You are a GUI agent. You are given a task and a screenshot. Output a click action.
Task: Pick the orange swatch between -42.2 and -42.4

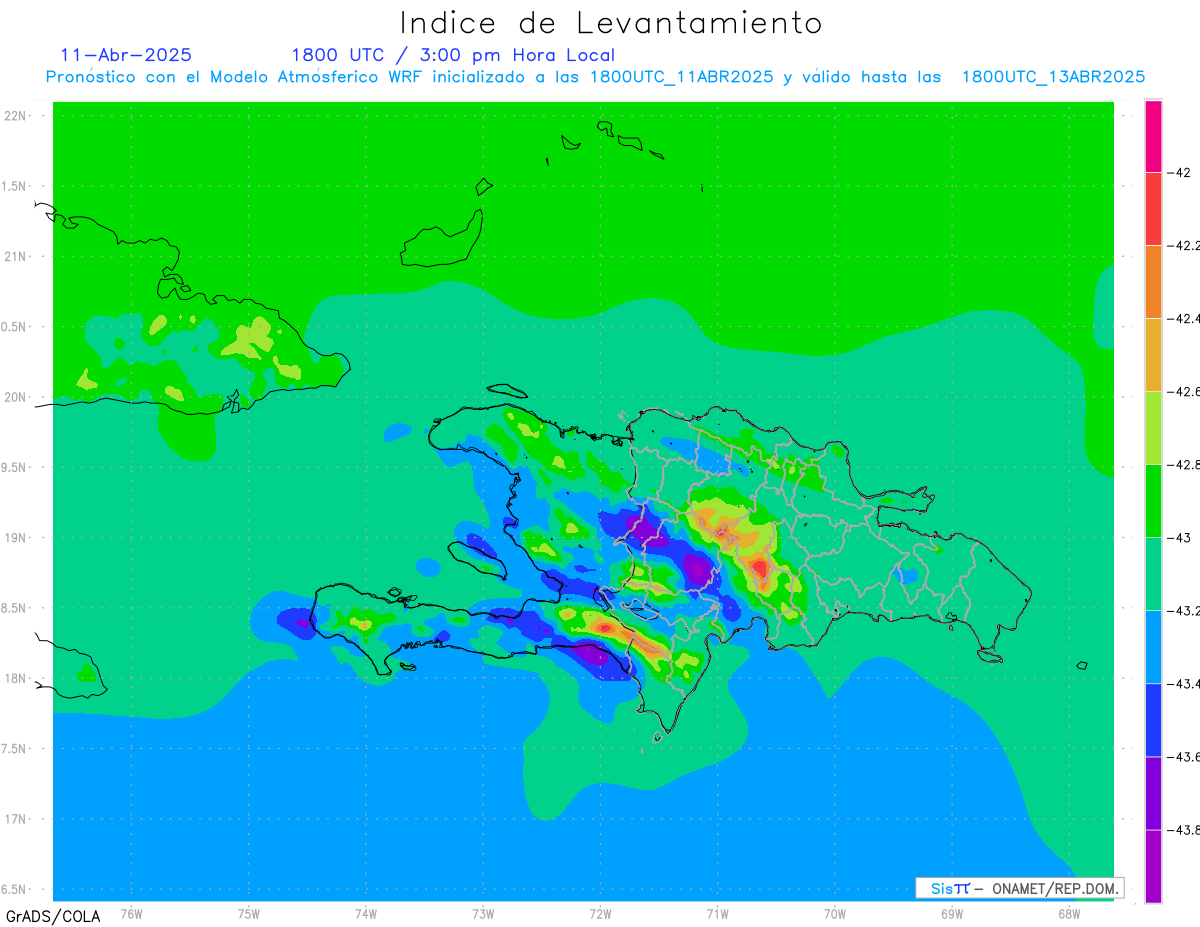point(1153,281)
